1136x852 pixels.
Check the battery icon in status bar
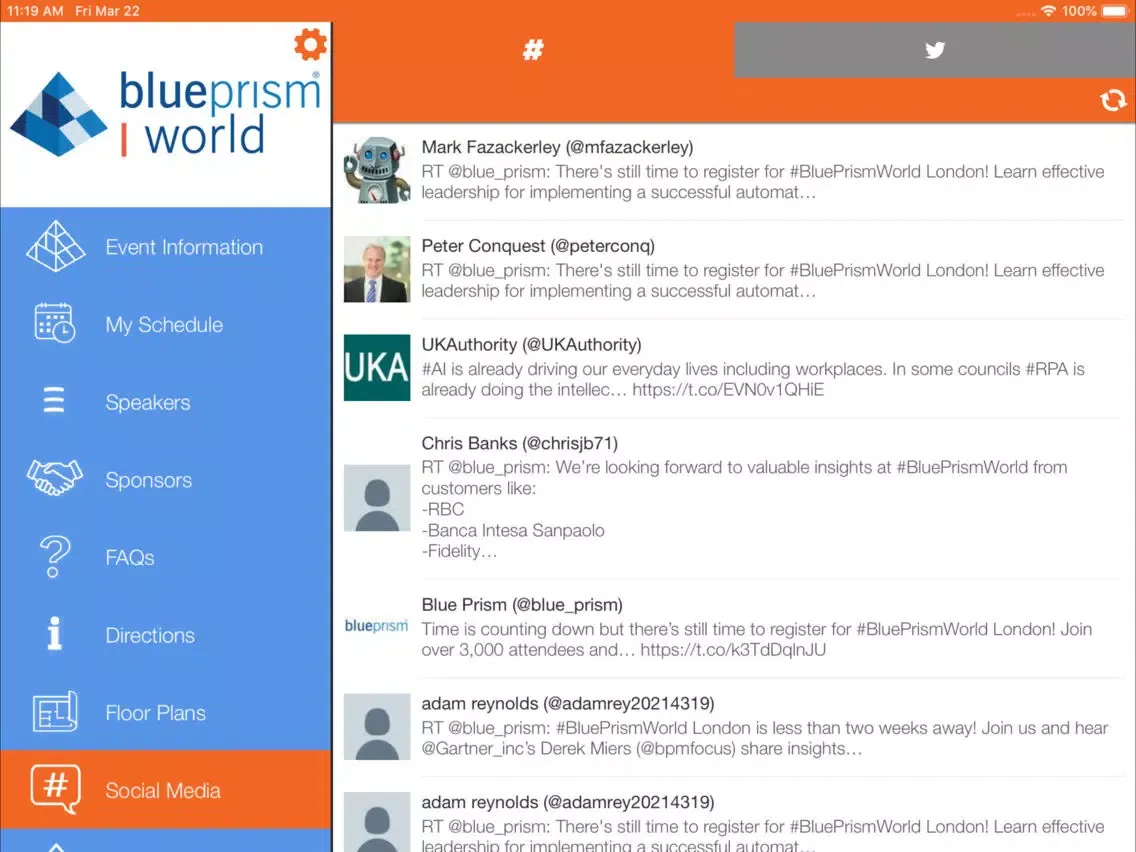(1114, 11)
